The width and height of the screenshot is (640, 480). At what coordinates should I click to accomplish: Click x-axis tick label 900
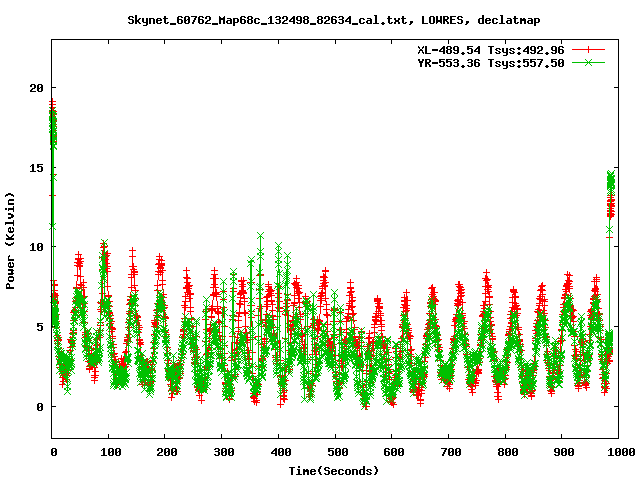[x=564, y=452]
